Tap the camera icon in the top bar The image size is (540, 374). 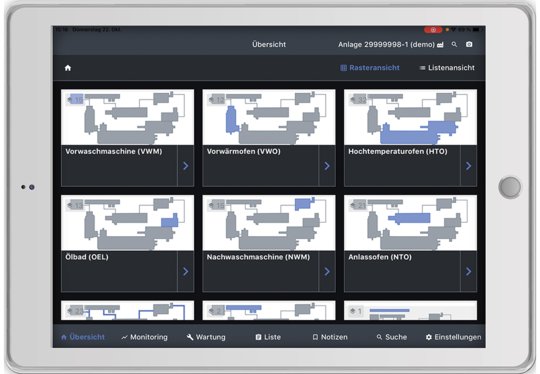click(469, 44)
